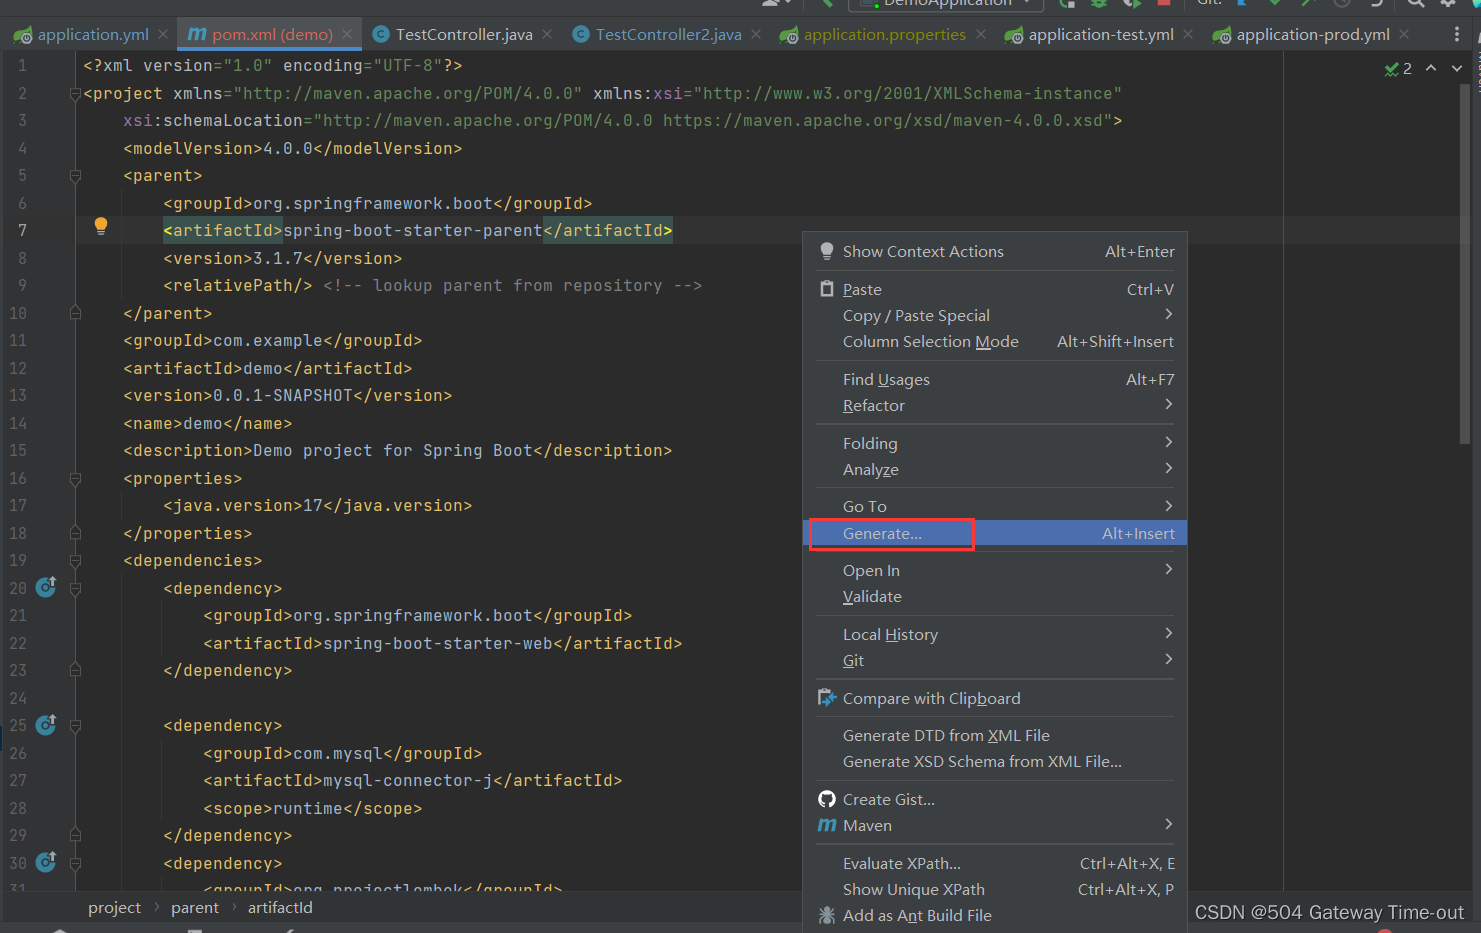Collapse the dependency fold marker on line 20
The image size is (1481, 933).
point(75,589)
